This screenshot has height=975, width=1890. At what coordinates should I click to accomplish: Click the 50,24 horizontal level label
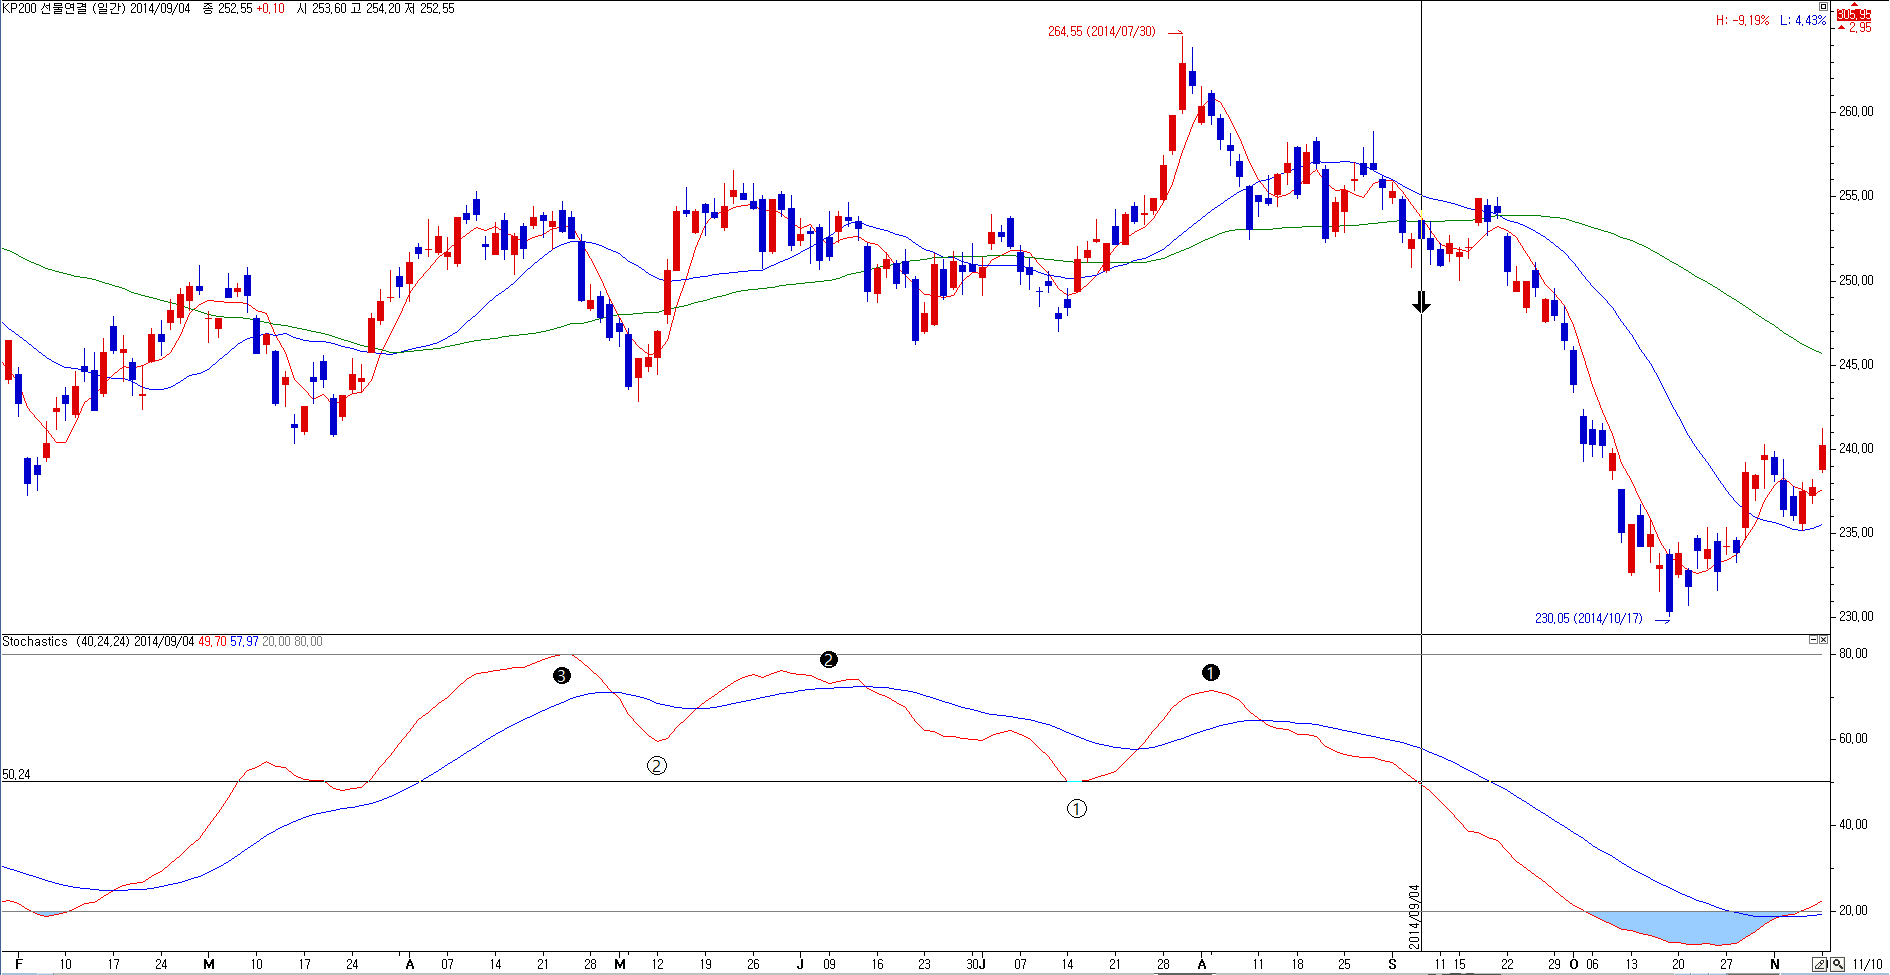pyautogui.click(x=16, y=775)
